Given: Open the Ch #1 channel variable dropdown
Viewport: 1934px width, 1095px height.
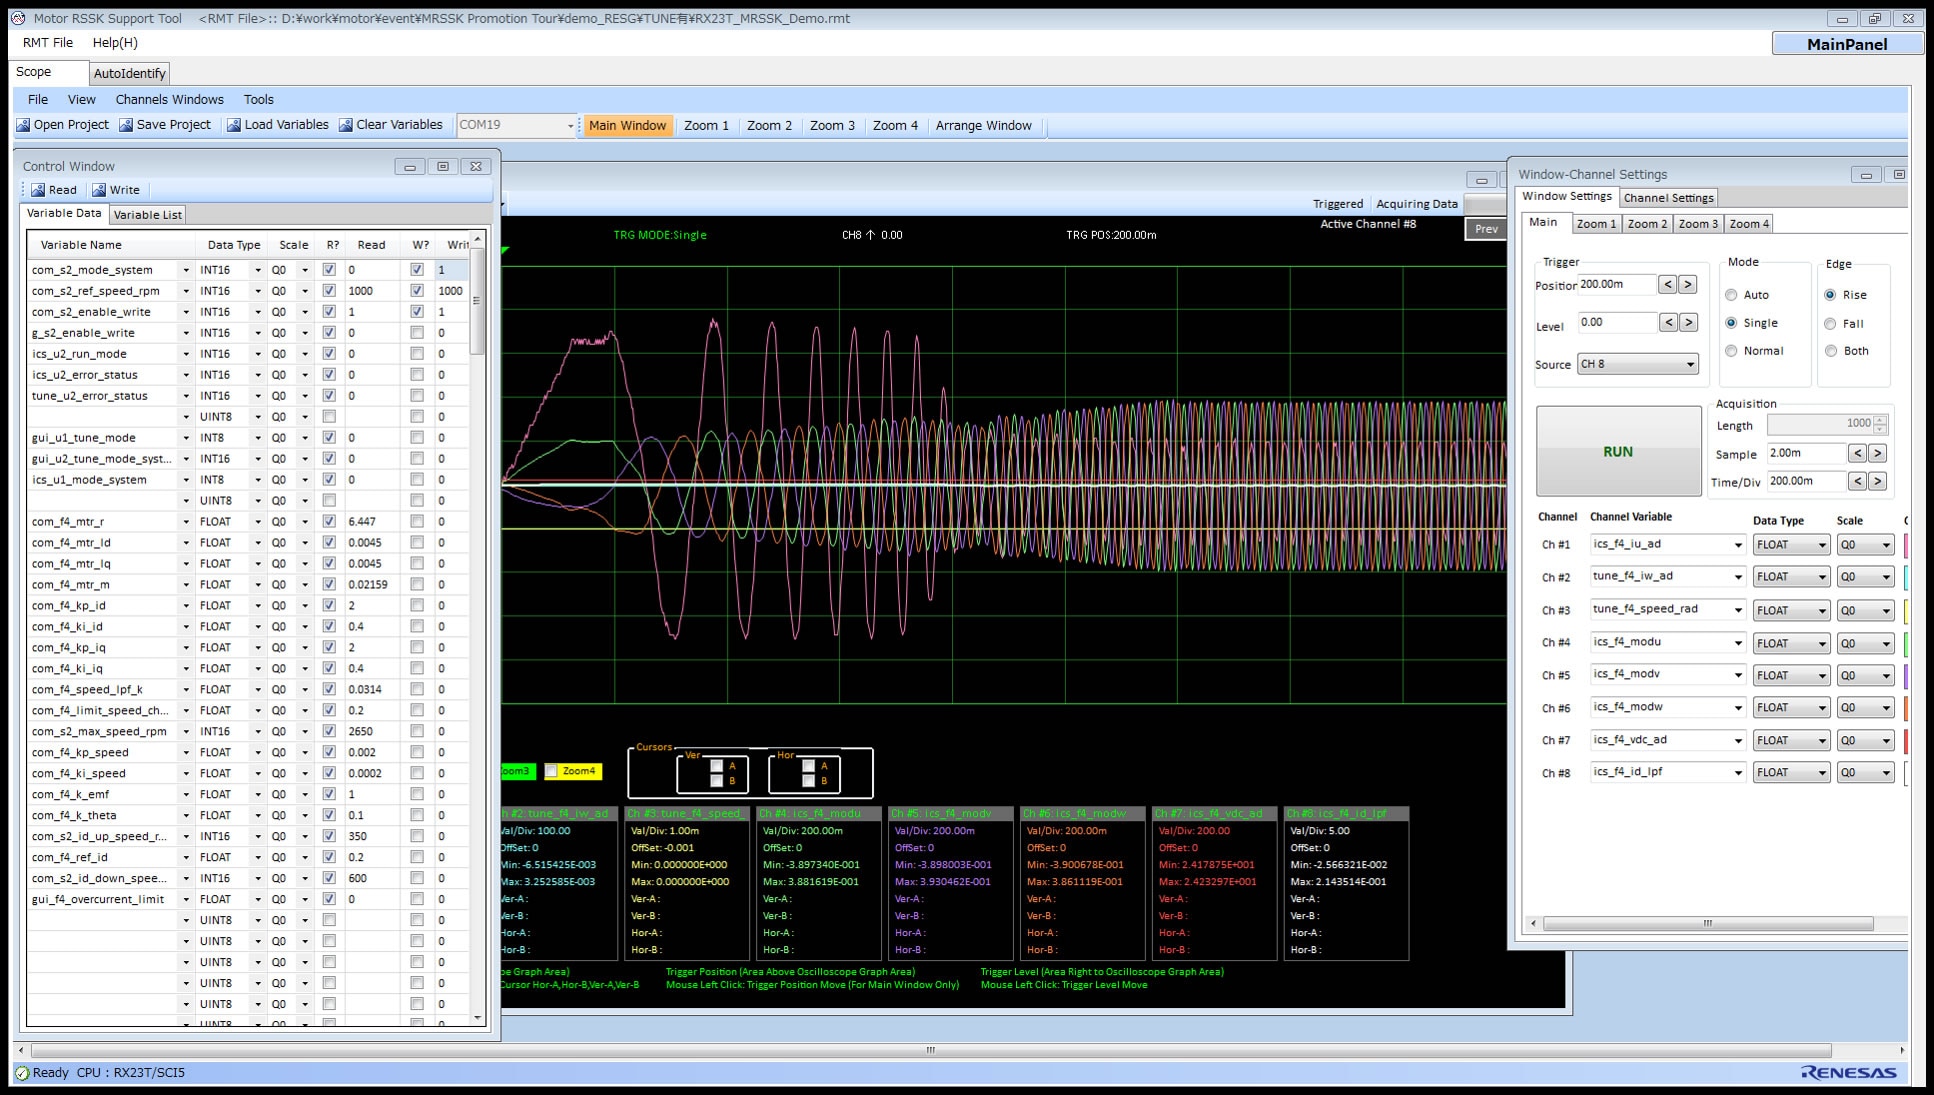Looking at the screenshot, I should coord(1740,544).
